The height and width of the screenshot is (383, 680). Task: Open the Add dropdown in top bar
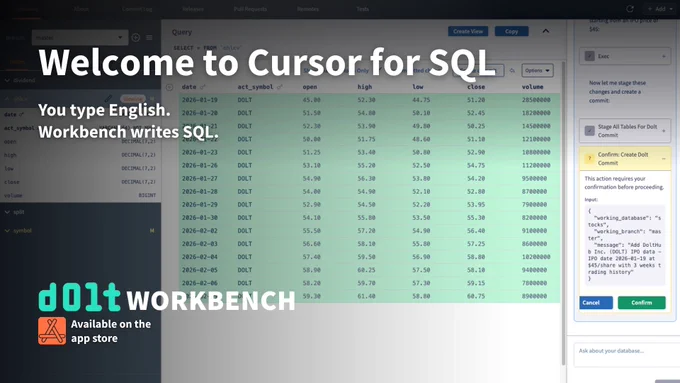[x=660, y=9]
